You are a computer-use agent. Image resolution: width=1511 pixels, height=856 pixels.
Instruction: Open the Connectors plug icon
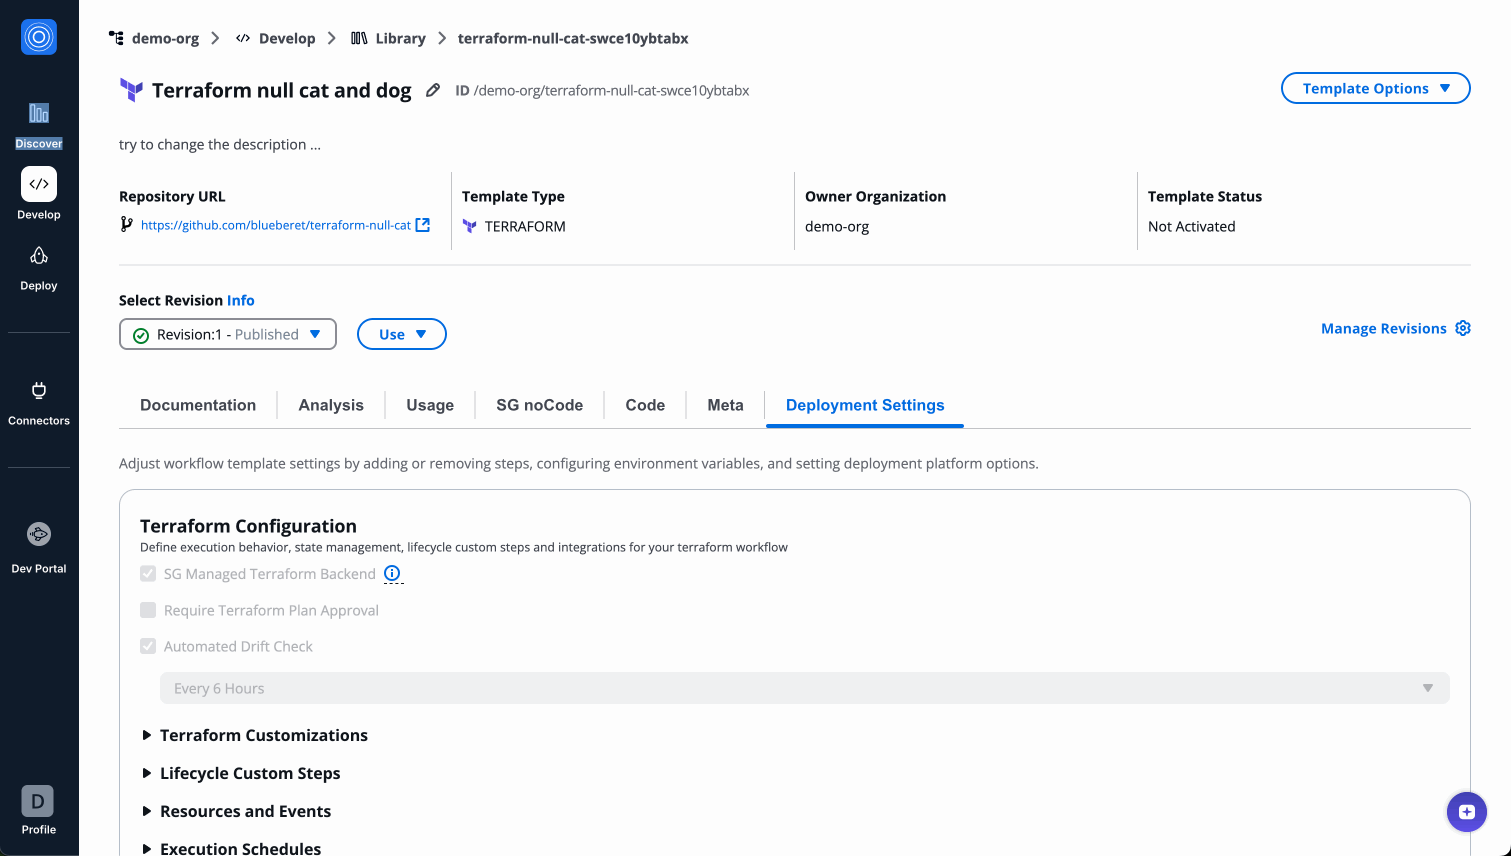[39, 390]
